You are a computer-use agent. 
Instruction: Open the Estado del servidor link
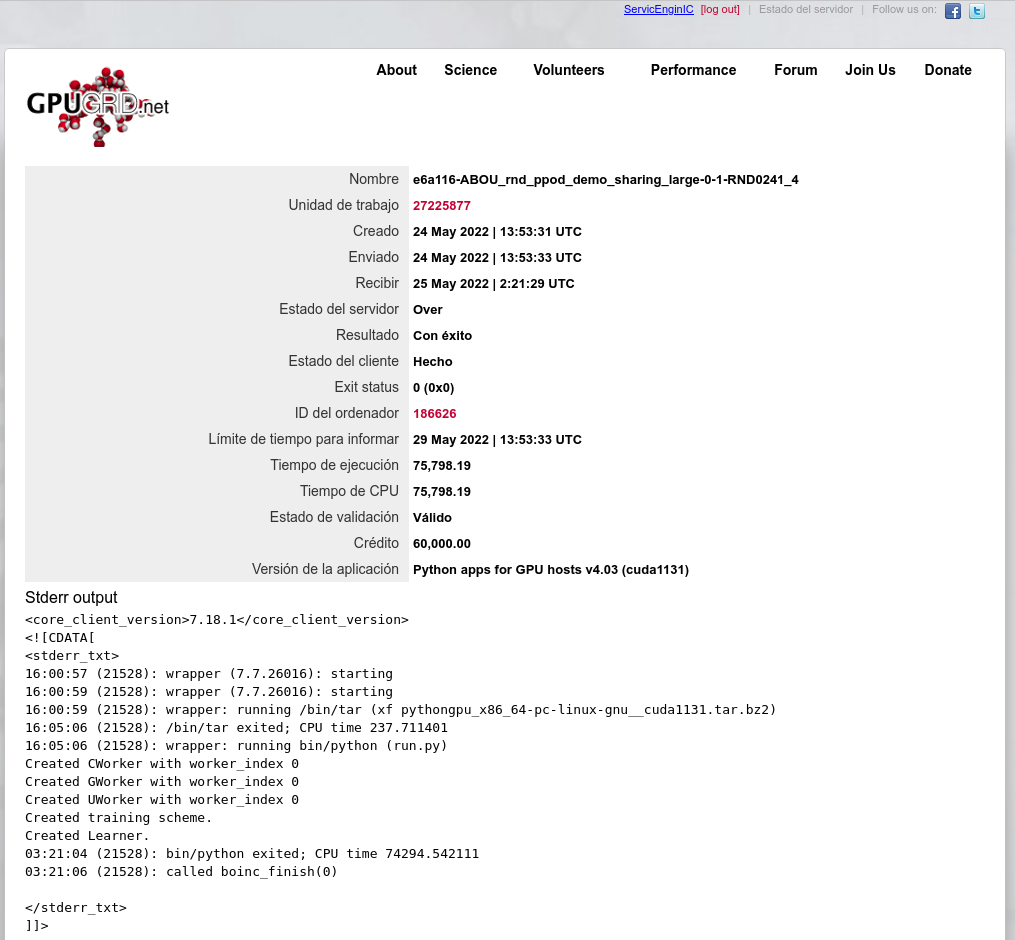806,10
